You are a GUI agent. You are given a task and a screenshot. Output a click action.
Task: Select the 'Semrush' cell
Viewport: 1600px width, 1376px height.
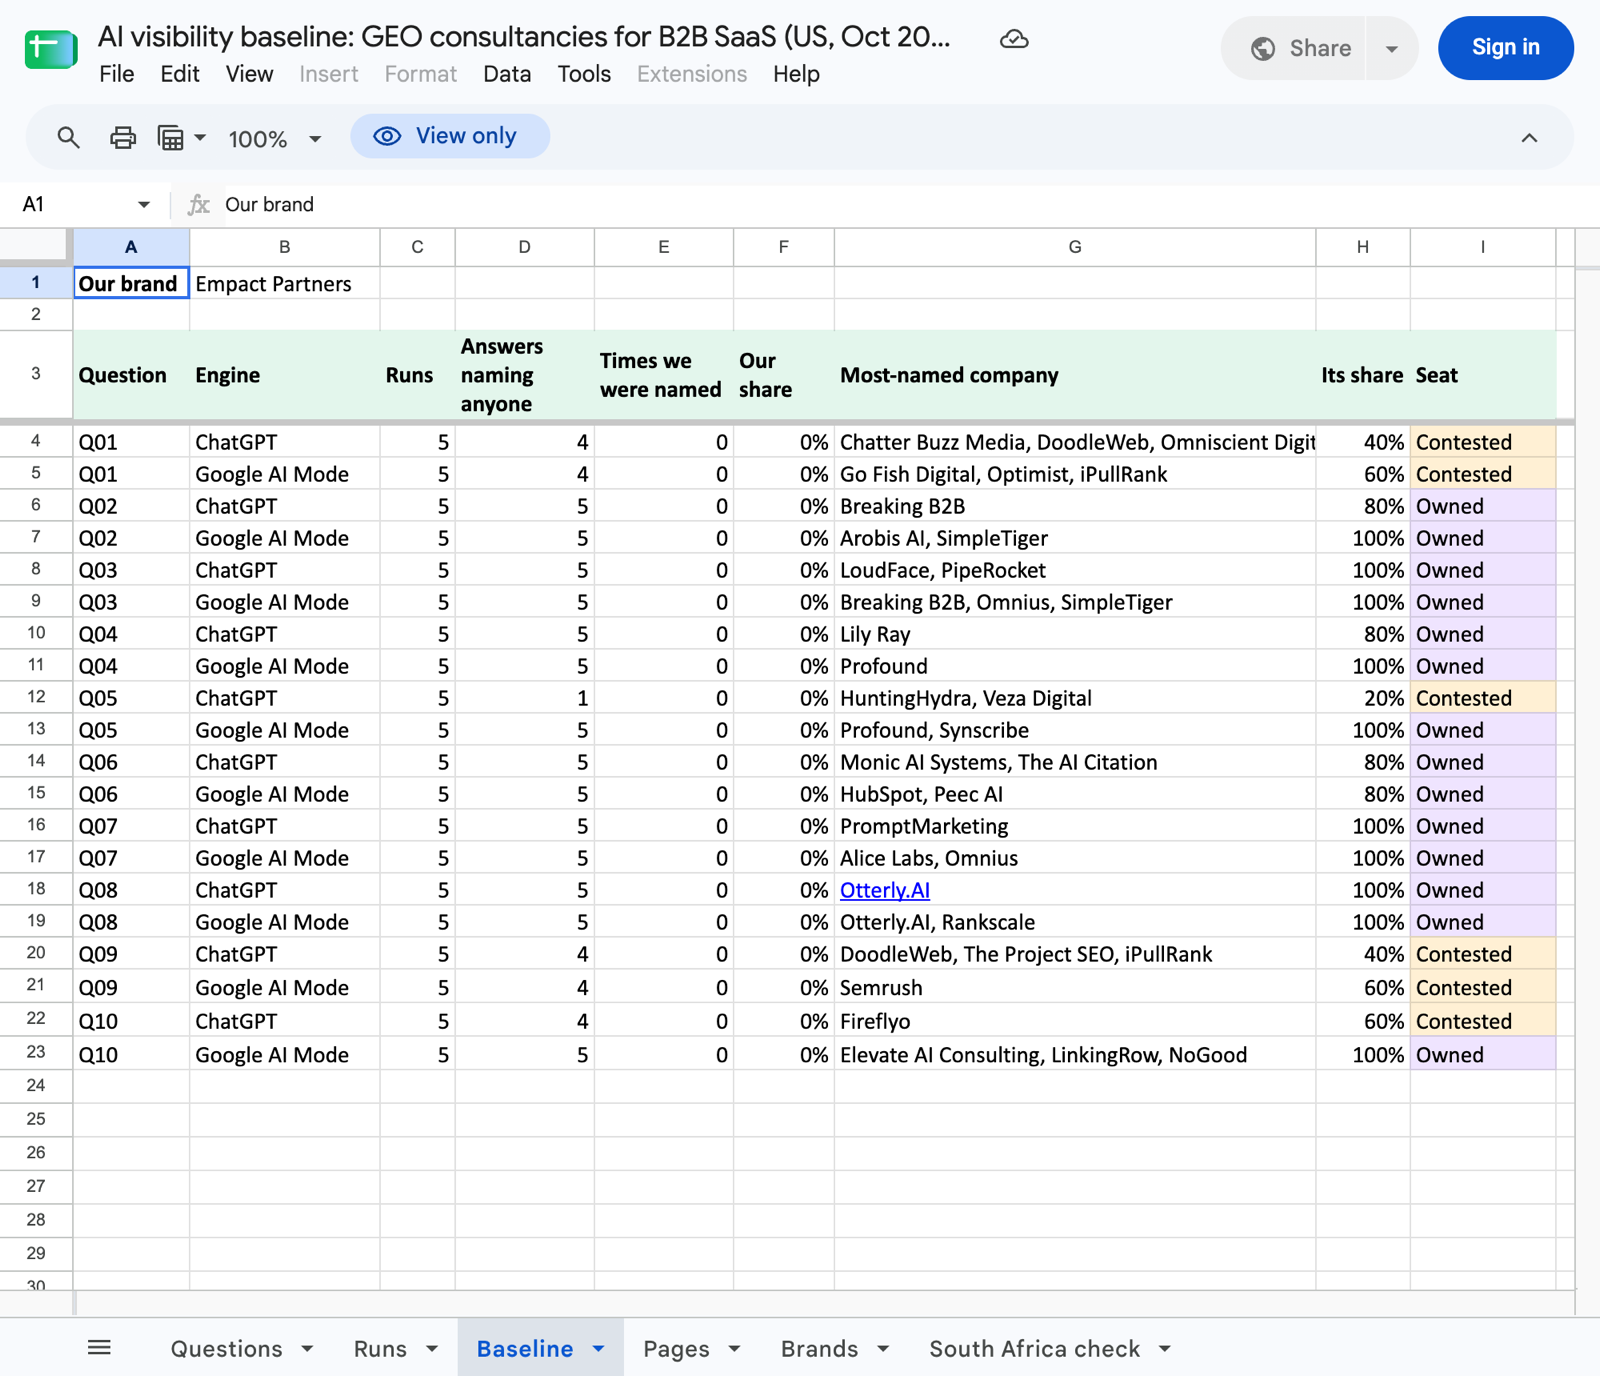click(x=1075, y=987)
